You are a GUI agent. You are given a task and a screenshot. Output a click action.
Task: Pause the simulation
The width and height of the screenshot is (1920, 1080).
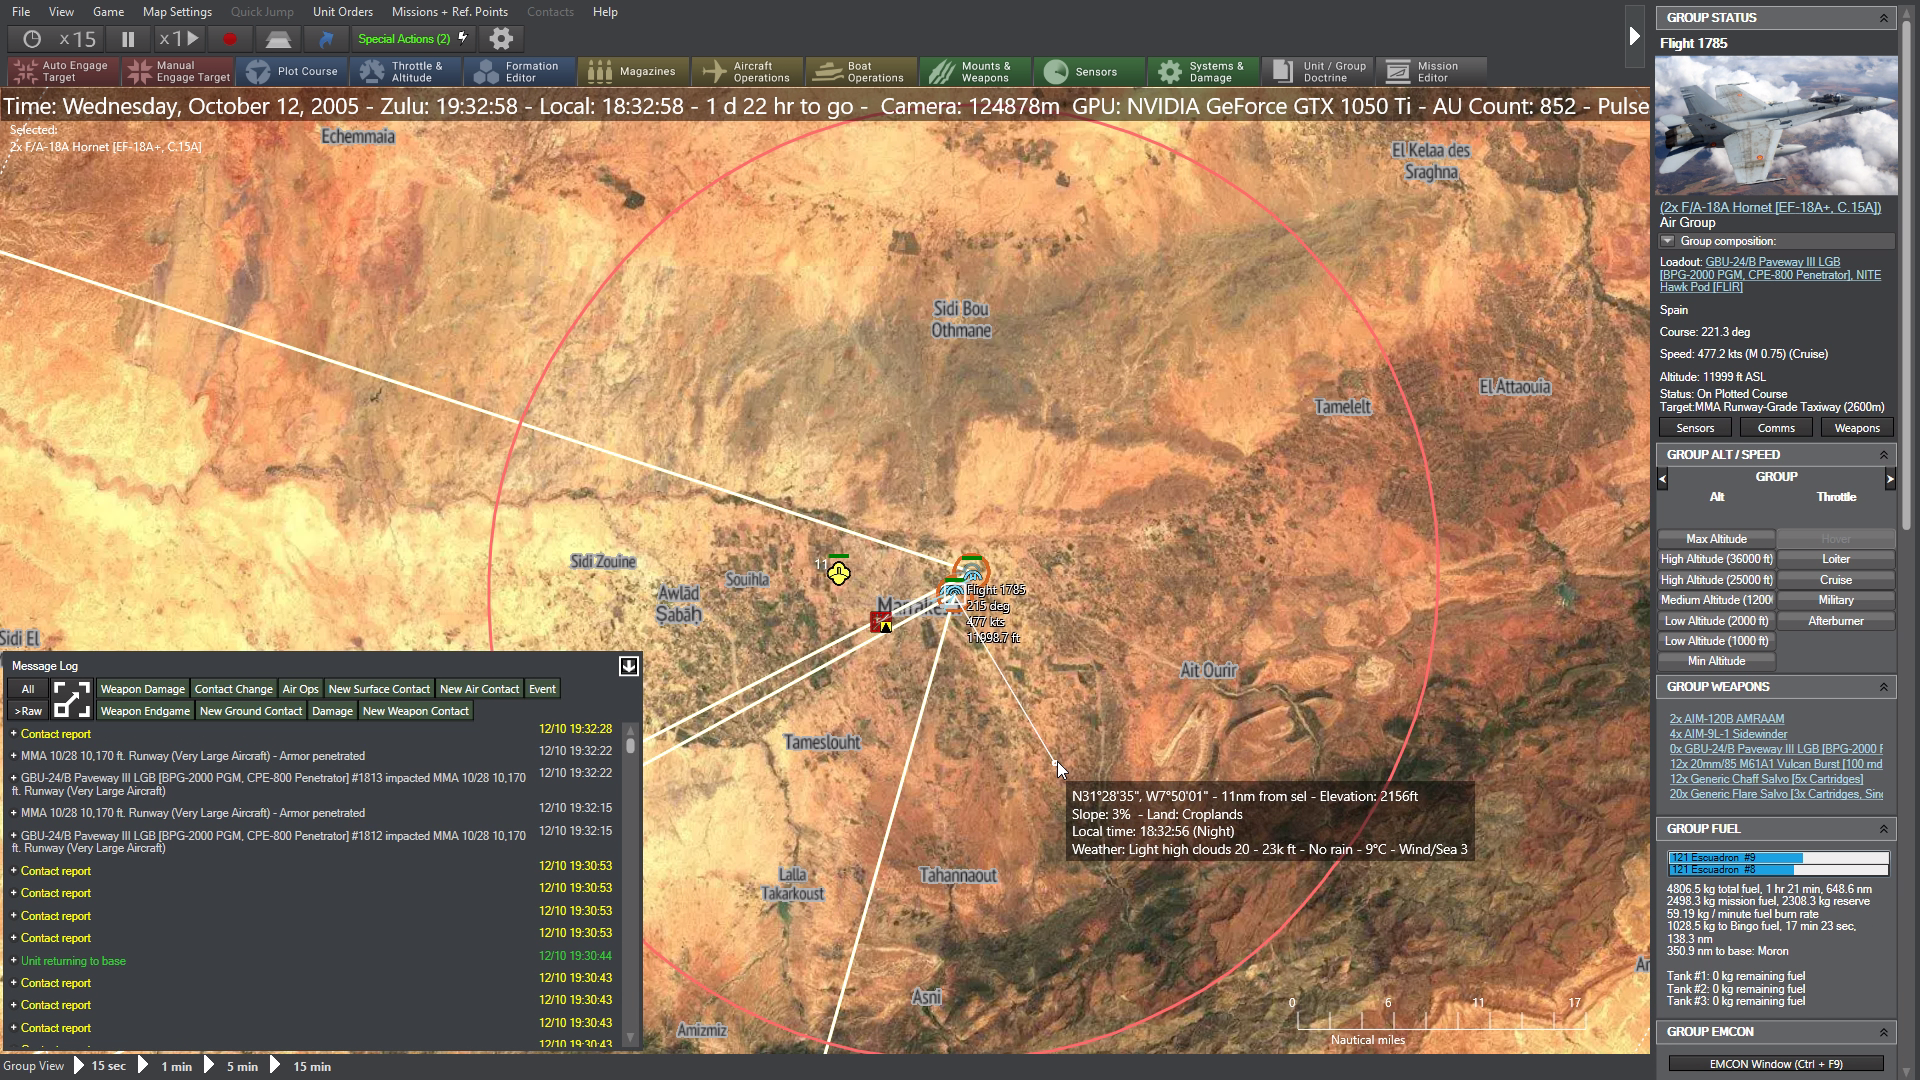pos(128,39)
